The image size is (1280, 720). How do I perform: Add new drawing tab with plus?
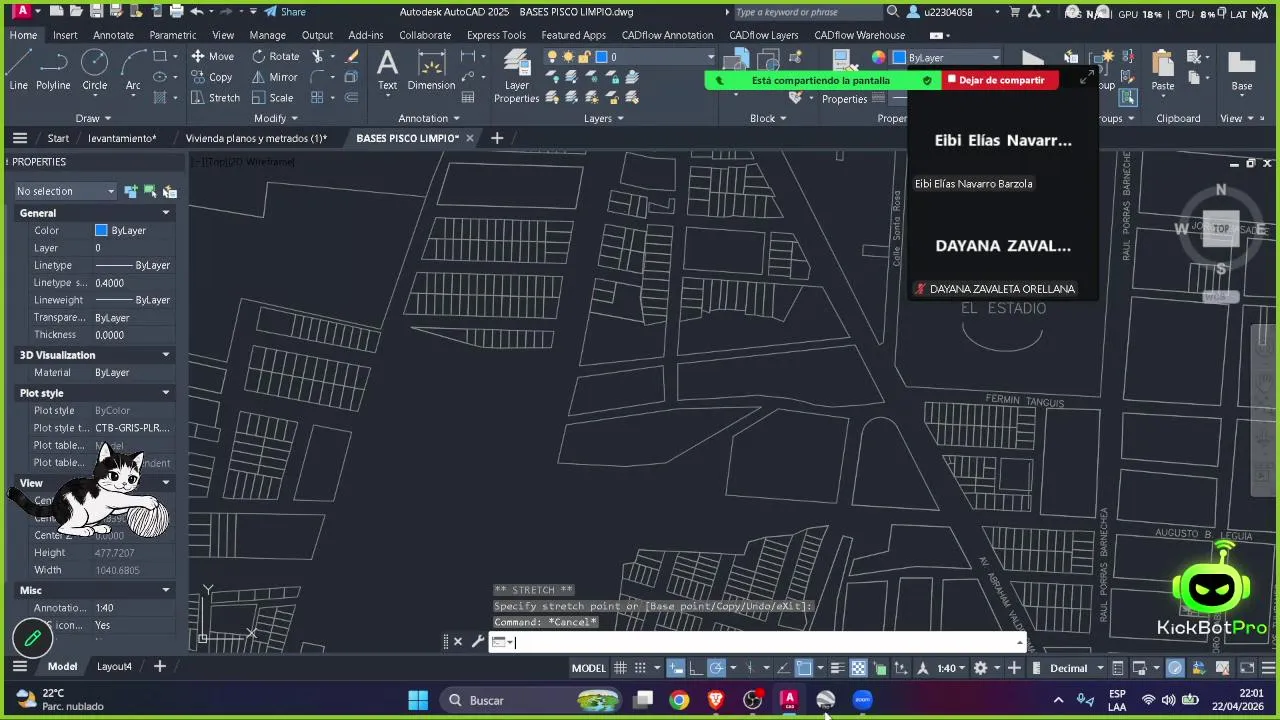(x=497, y=138)
